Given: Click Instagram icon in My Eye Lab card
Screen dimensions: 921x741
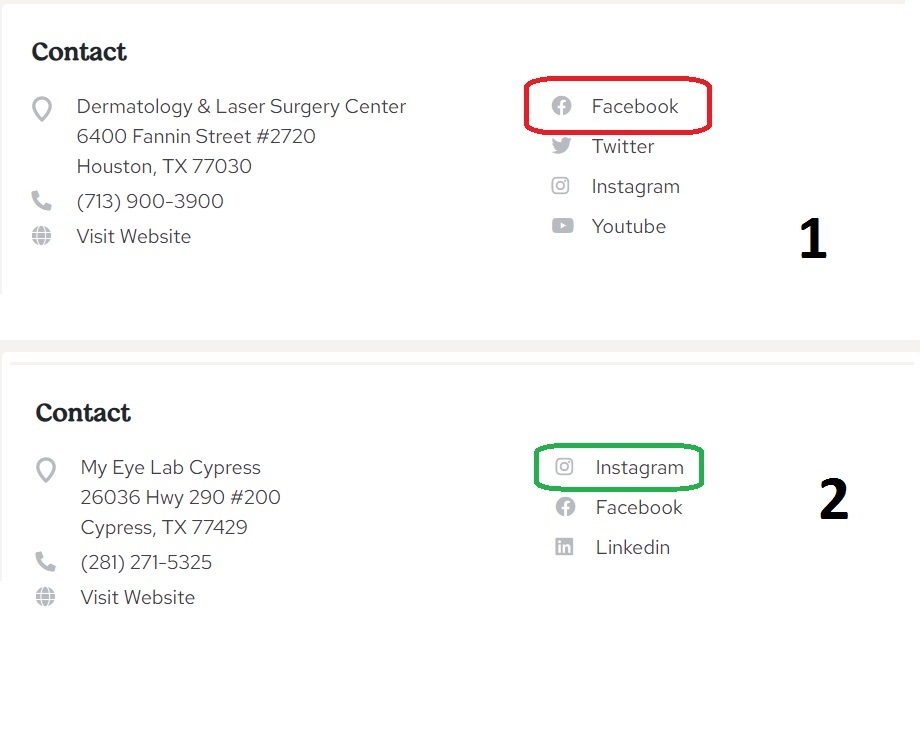Looking at the screenshot, I should coord(565,467).
